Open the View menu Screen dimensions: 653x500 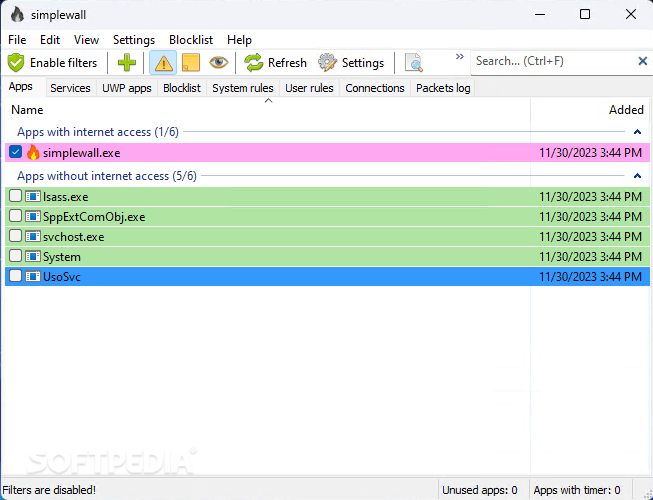click(86, 40)
